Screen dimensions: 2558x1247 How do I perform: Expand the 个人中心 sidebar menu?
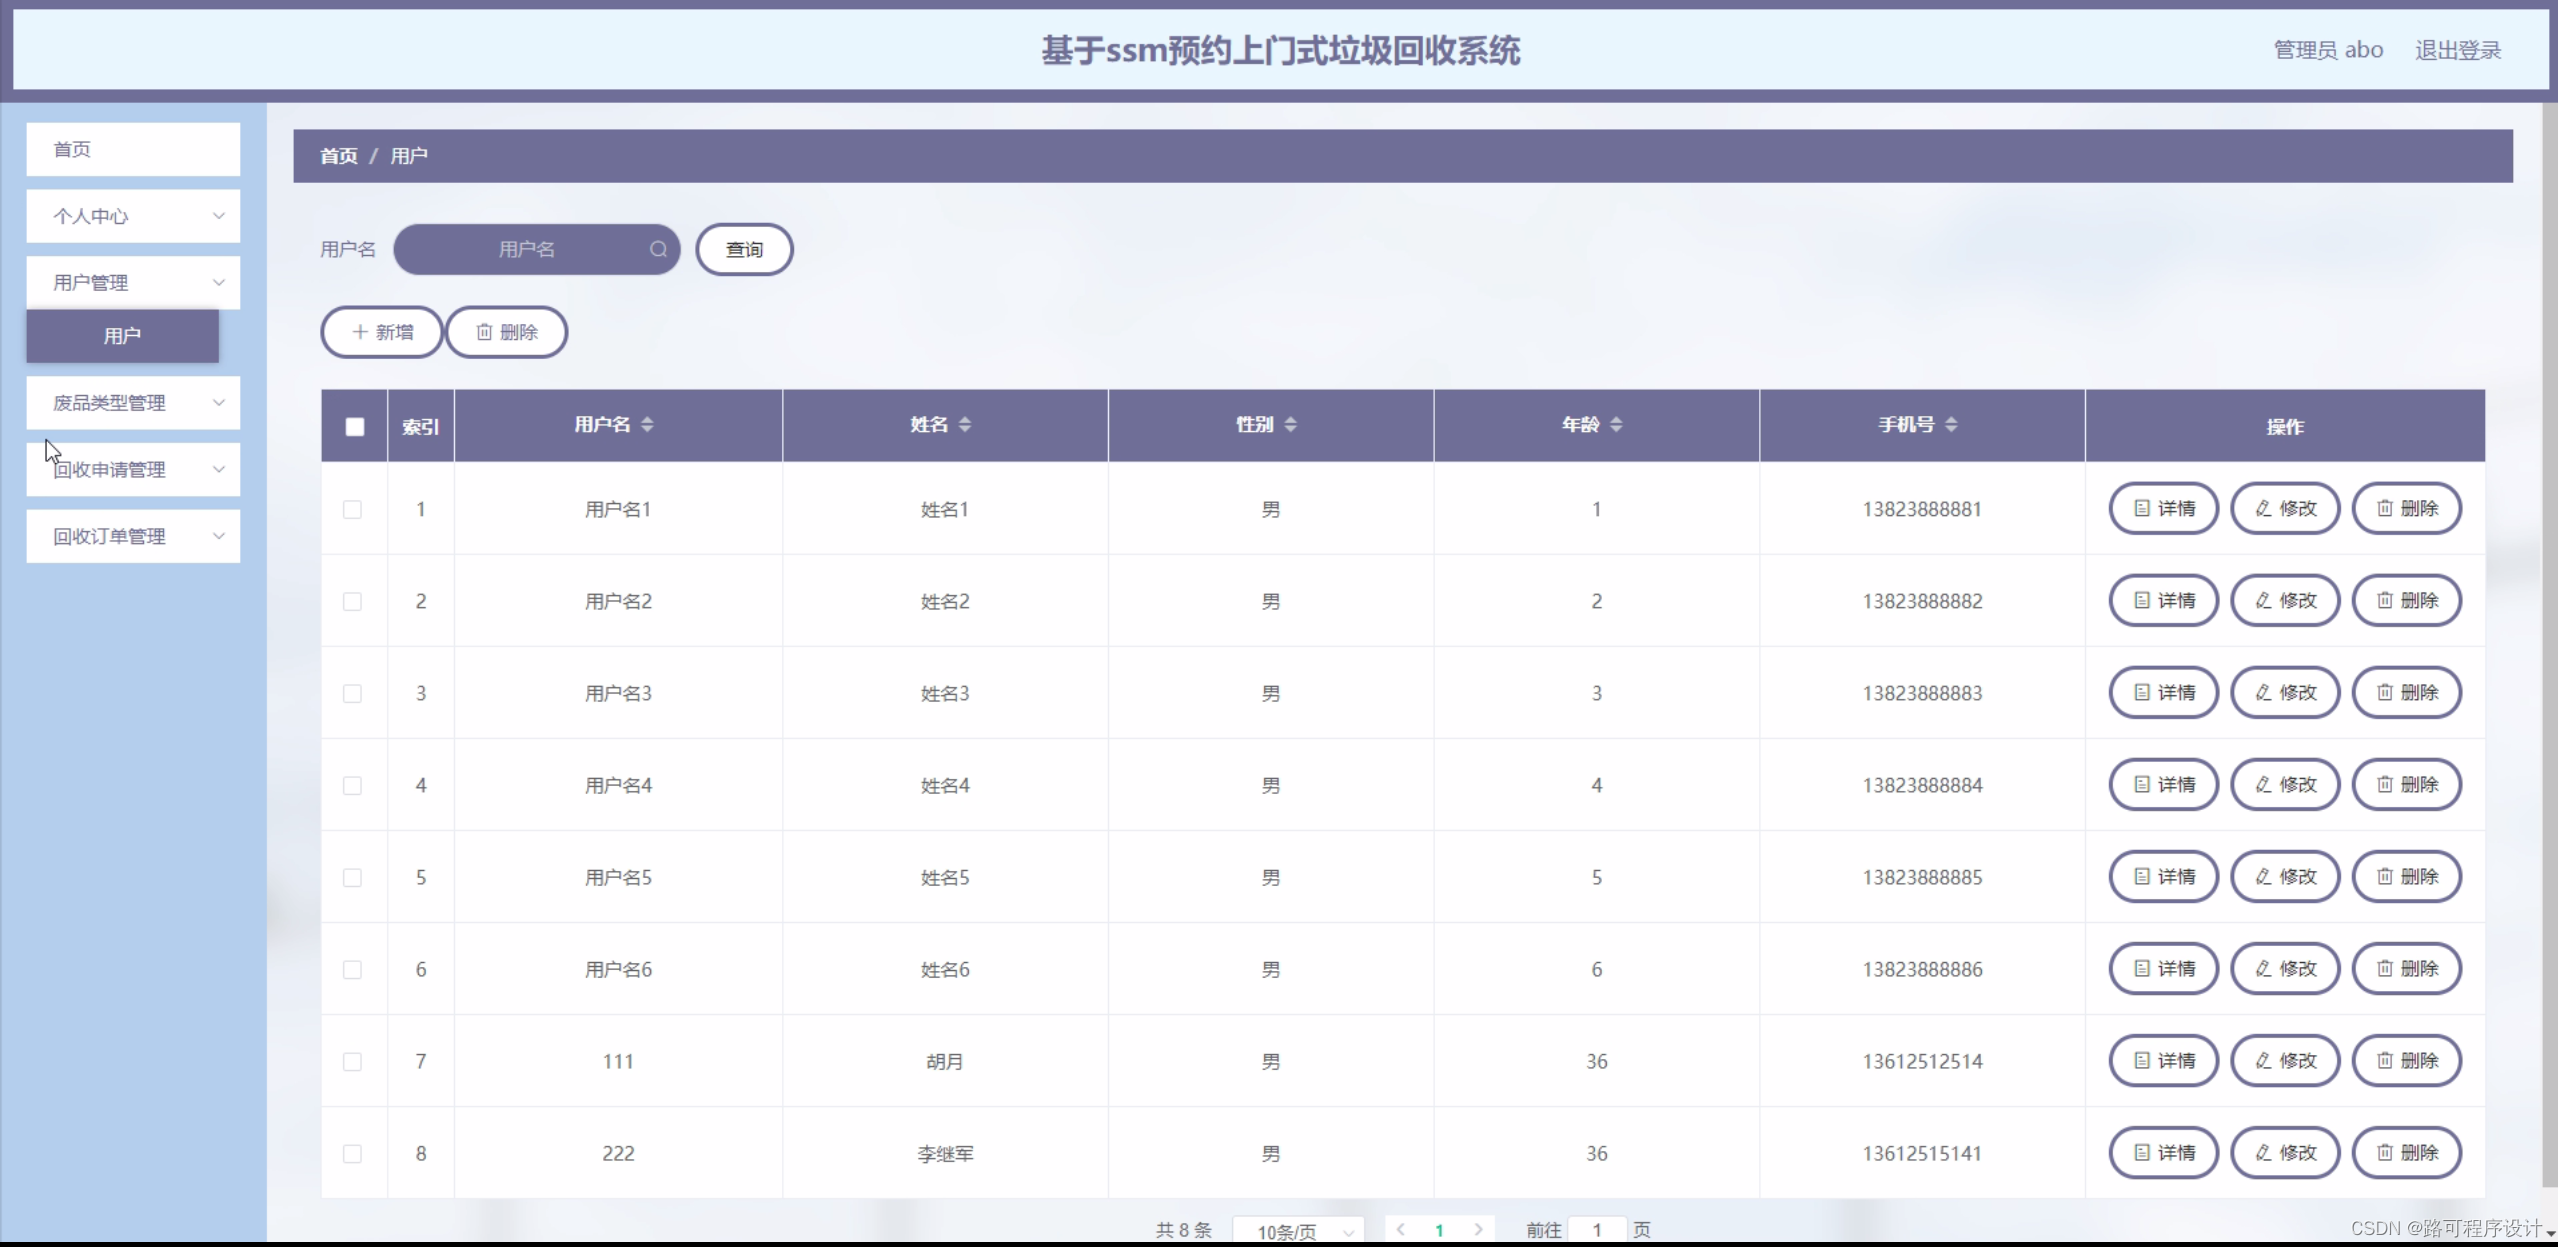coord(133,216)
